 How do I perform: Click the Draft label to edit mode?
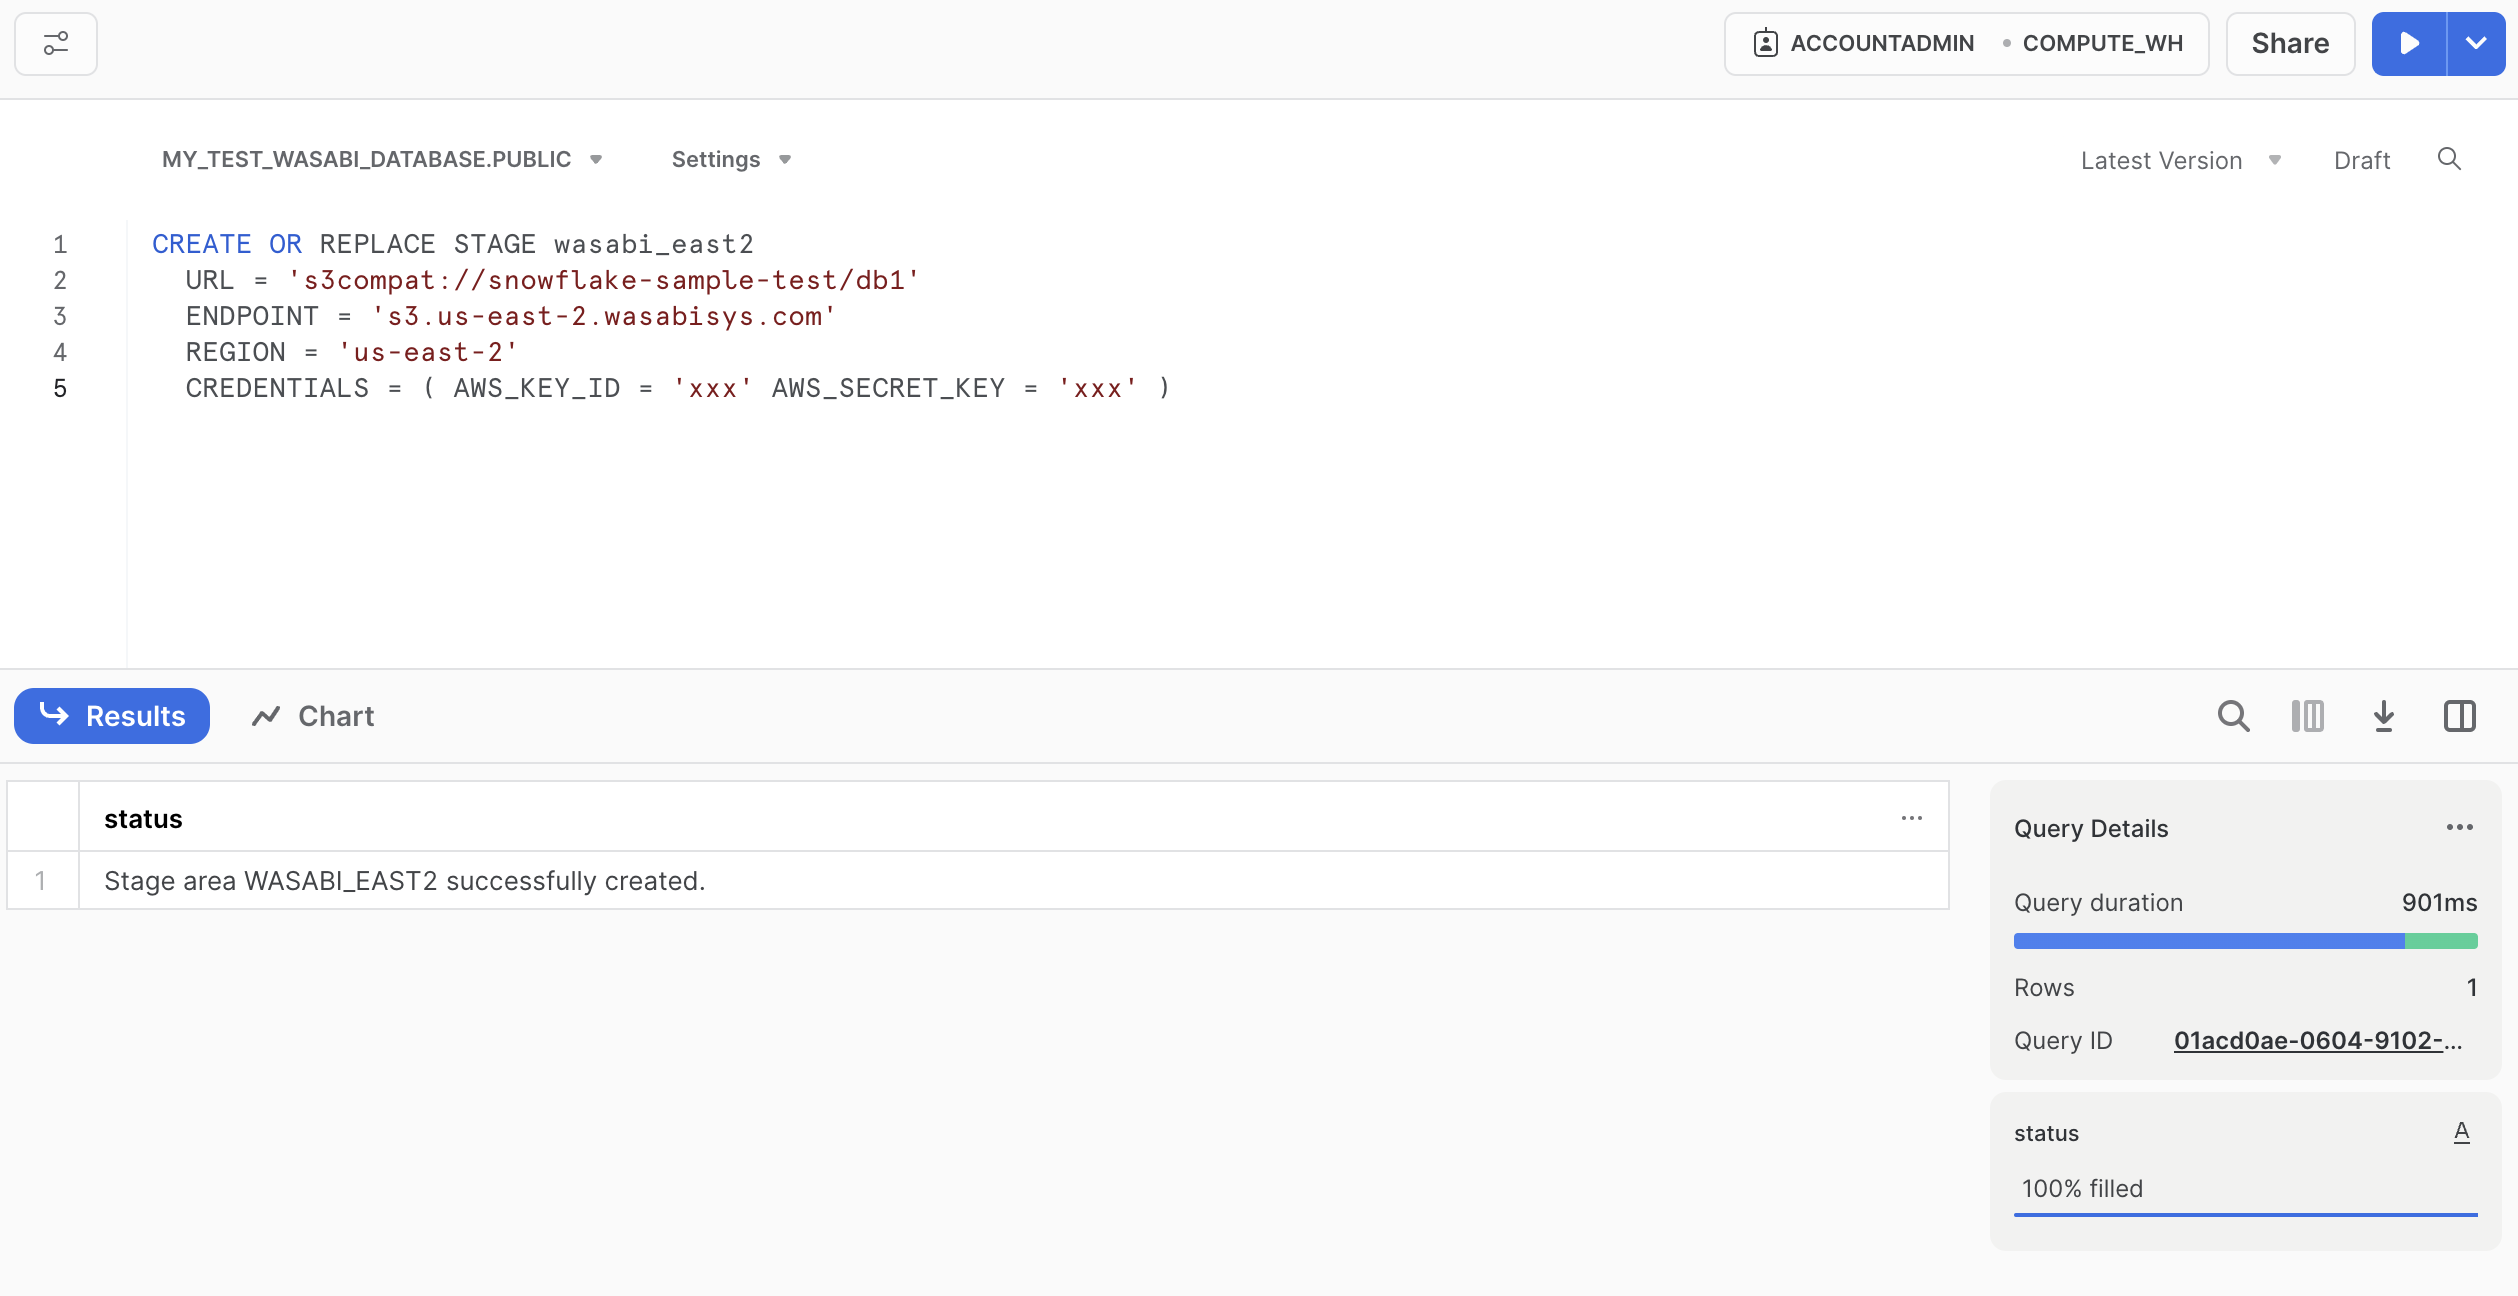coord(2363,159)
